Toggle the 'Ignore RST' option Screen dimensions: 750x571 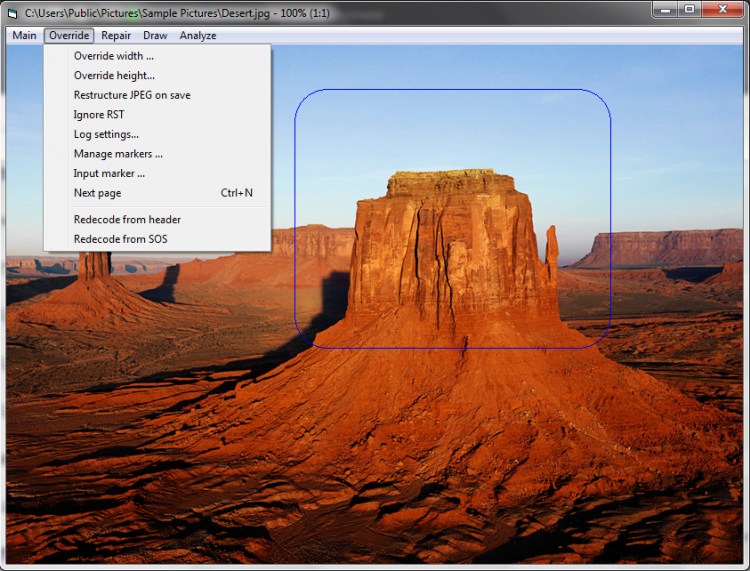pos(99,115)
